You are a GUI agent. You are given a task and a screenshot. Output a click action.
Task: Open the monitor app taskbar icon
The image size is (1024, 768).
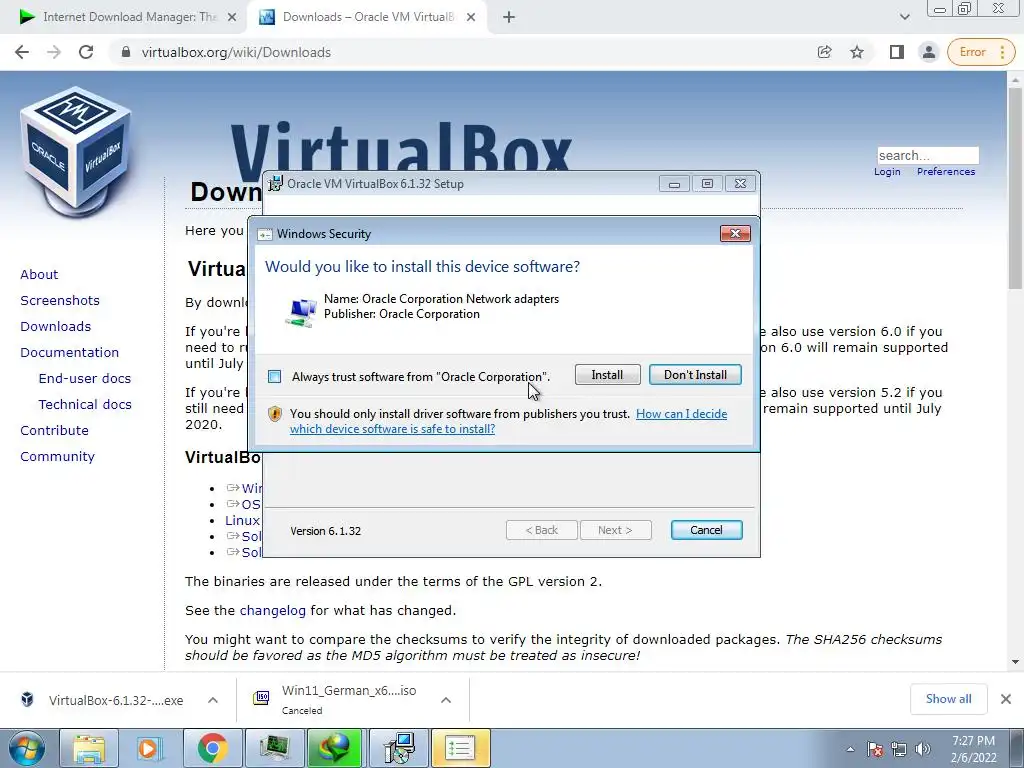(x=274, y=748)
